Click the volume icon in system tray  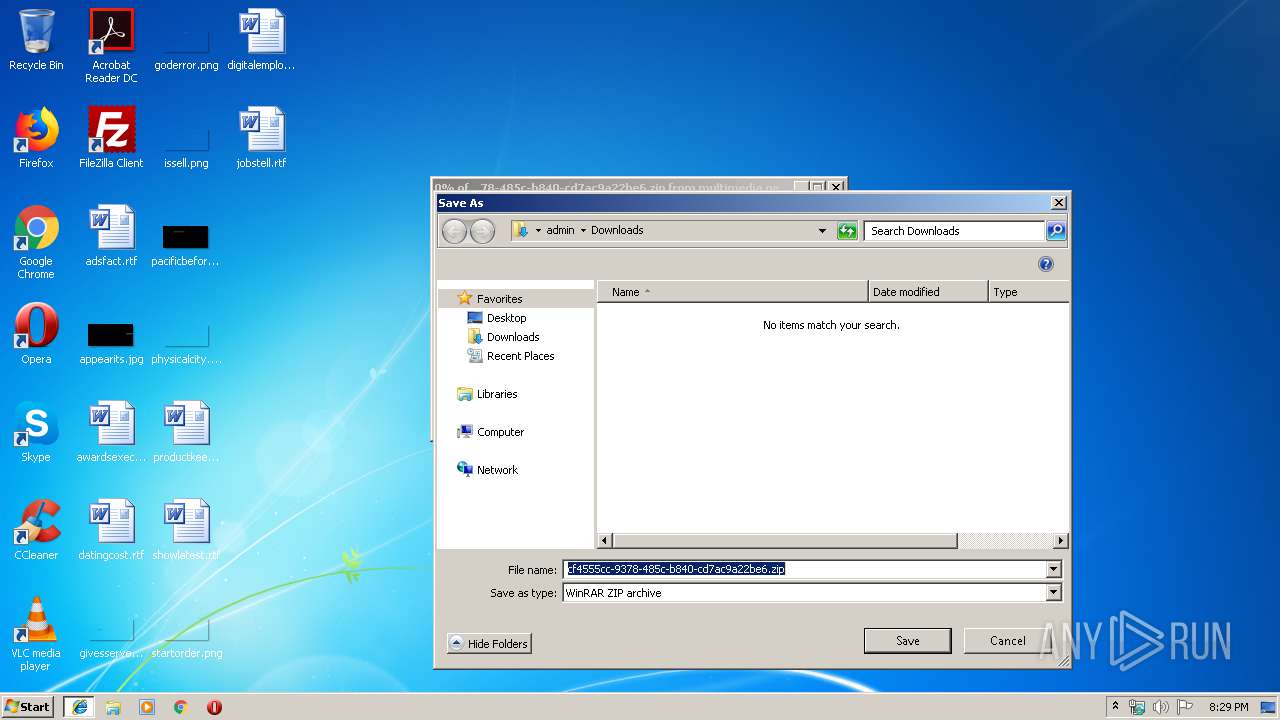point(1161,707)
